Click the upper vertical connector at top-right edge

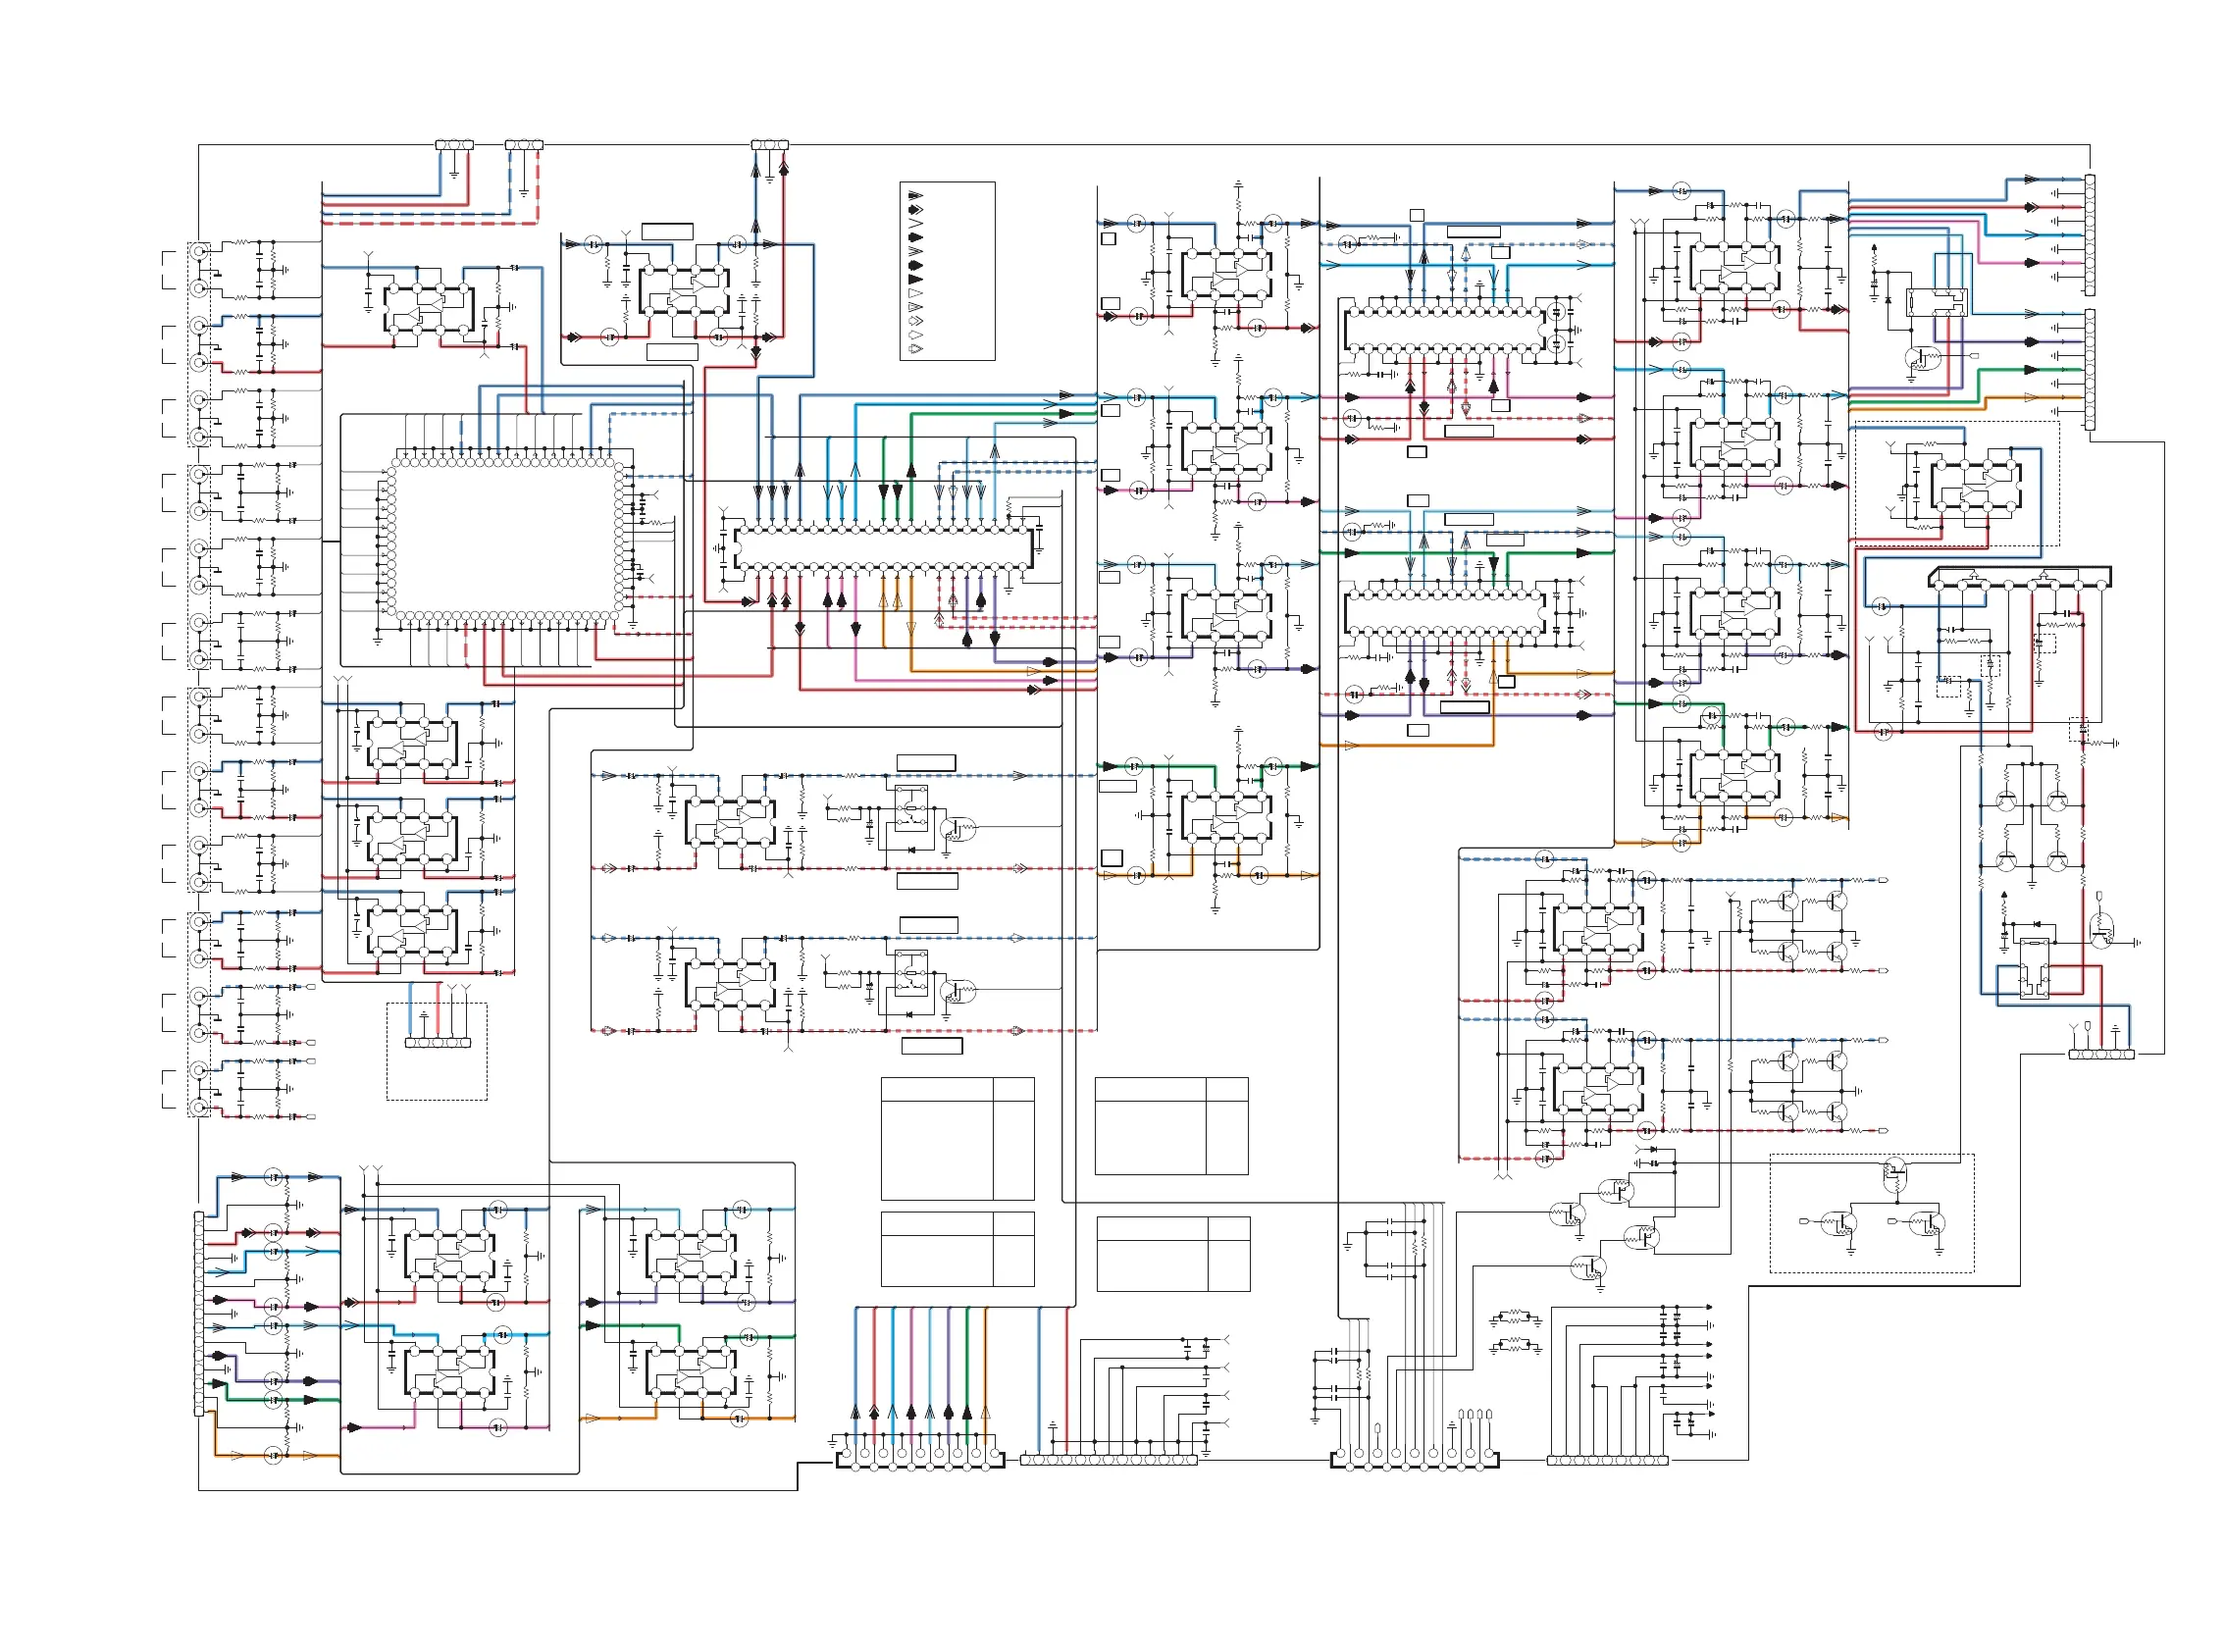[2089, 235]
